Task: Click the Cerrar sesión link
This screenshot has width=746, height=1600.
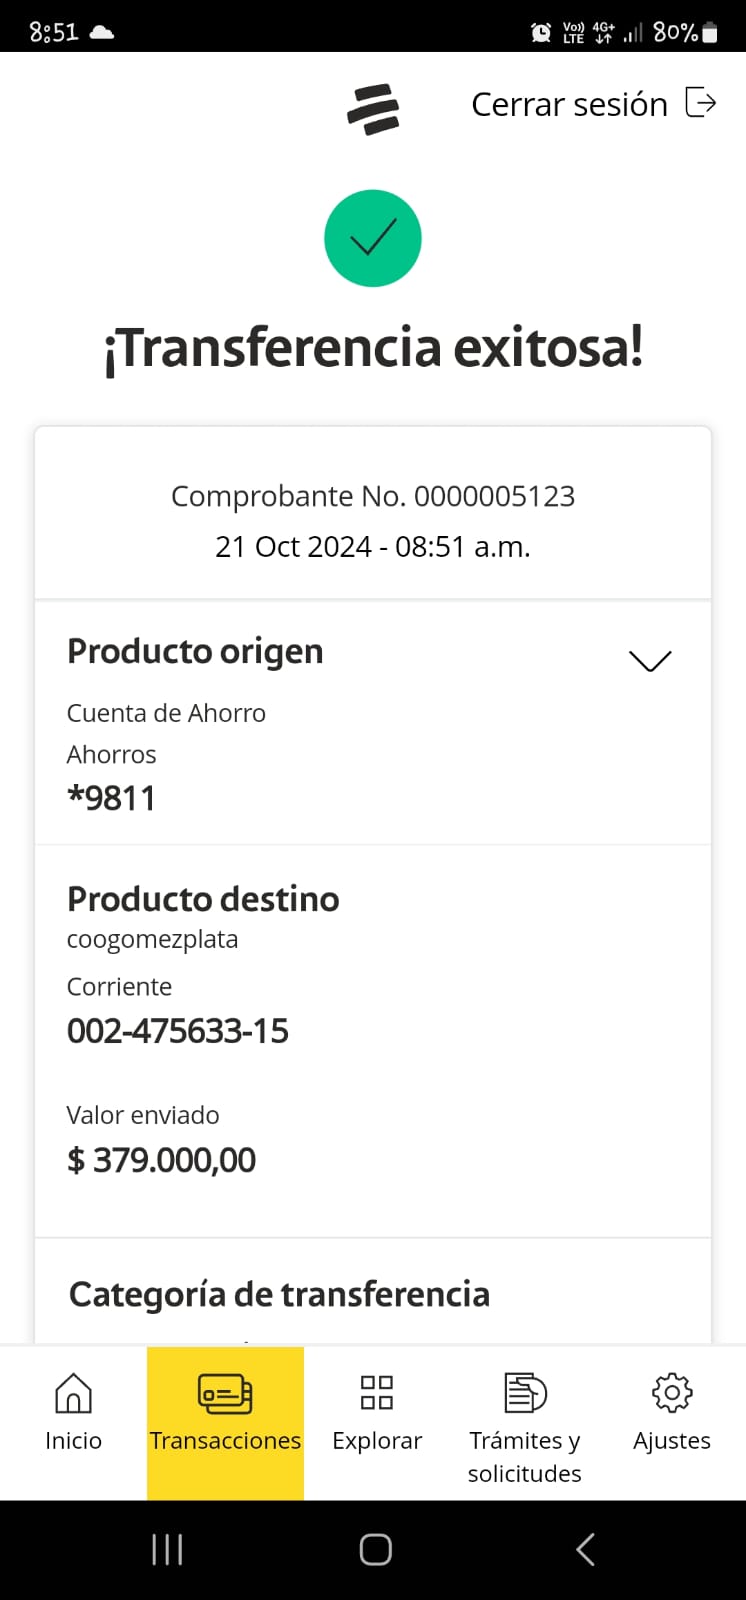Action: pos(569,104)
